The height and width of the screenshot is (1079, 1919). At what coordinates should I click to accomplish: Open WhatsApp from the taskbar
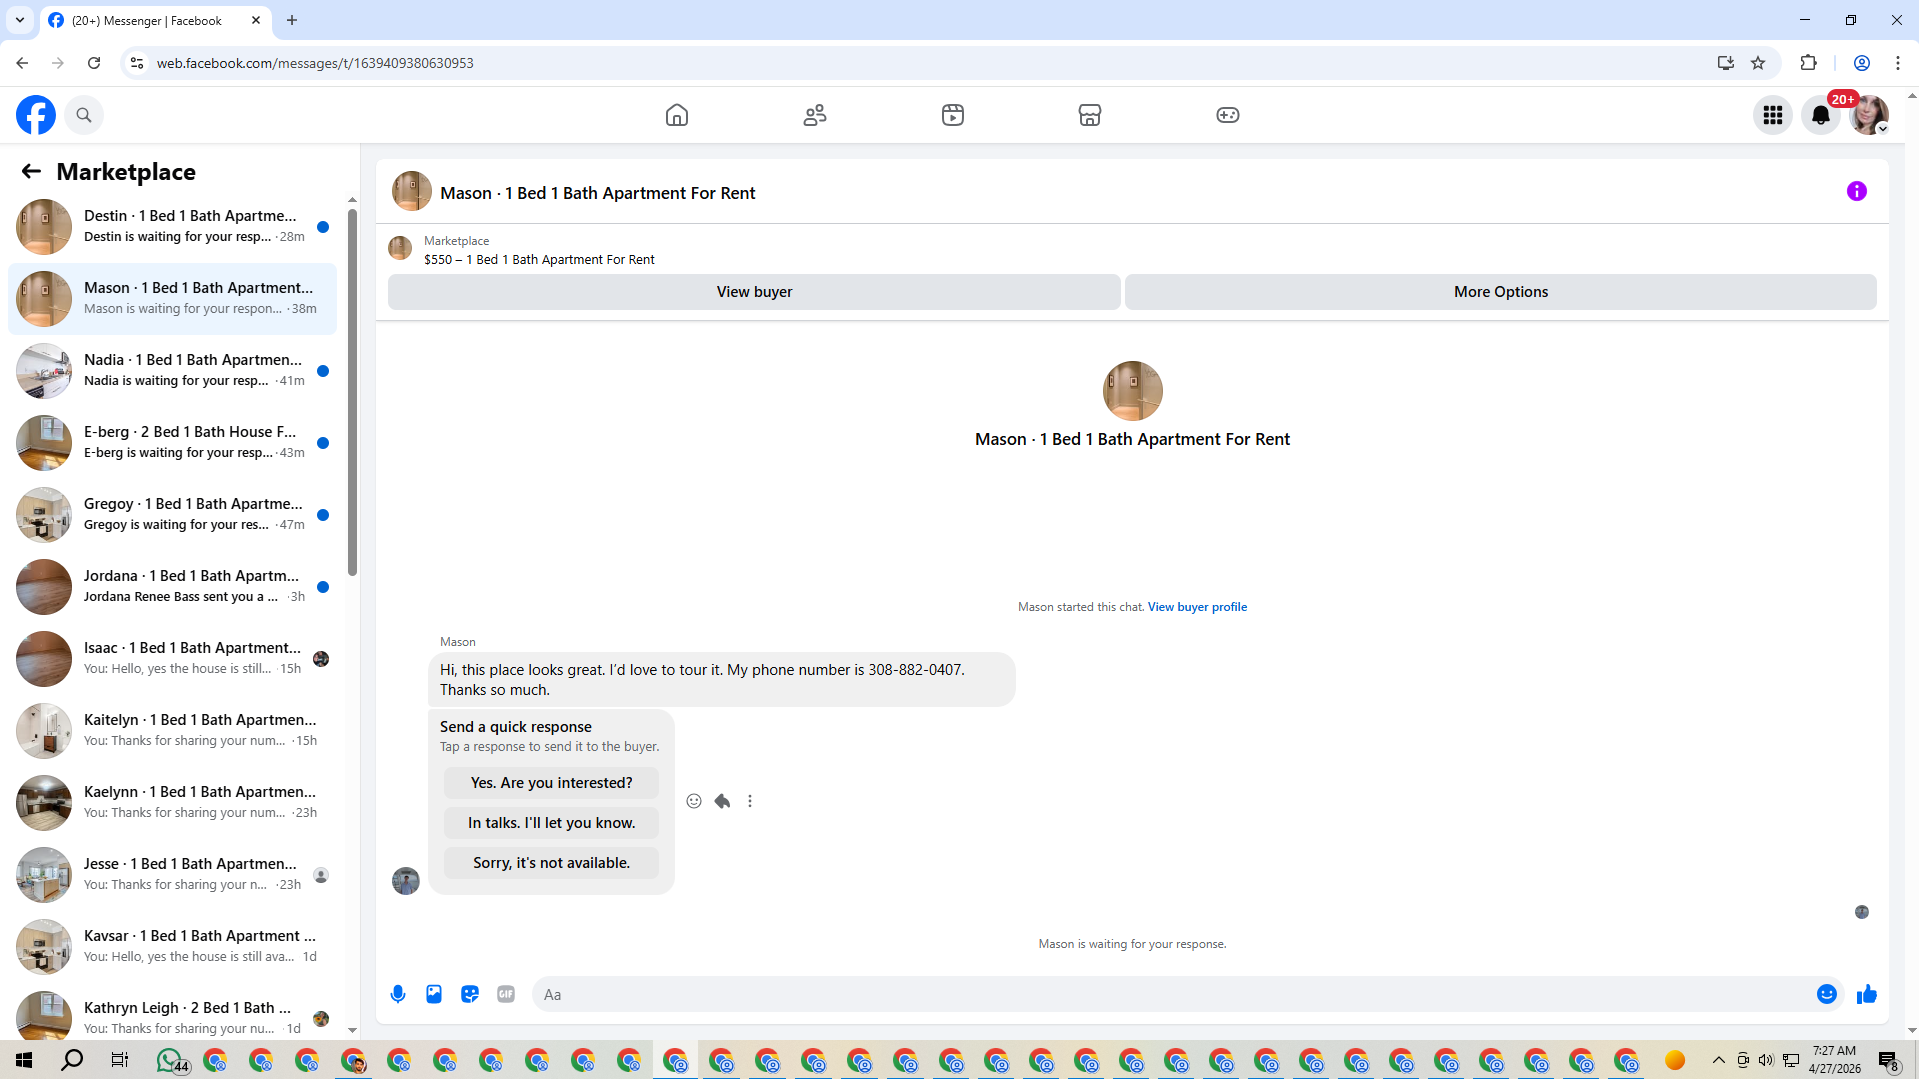click(170, 1060)
